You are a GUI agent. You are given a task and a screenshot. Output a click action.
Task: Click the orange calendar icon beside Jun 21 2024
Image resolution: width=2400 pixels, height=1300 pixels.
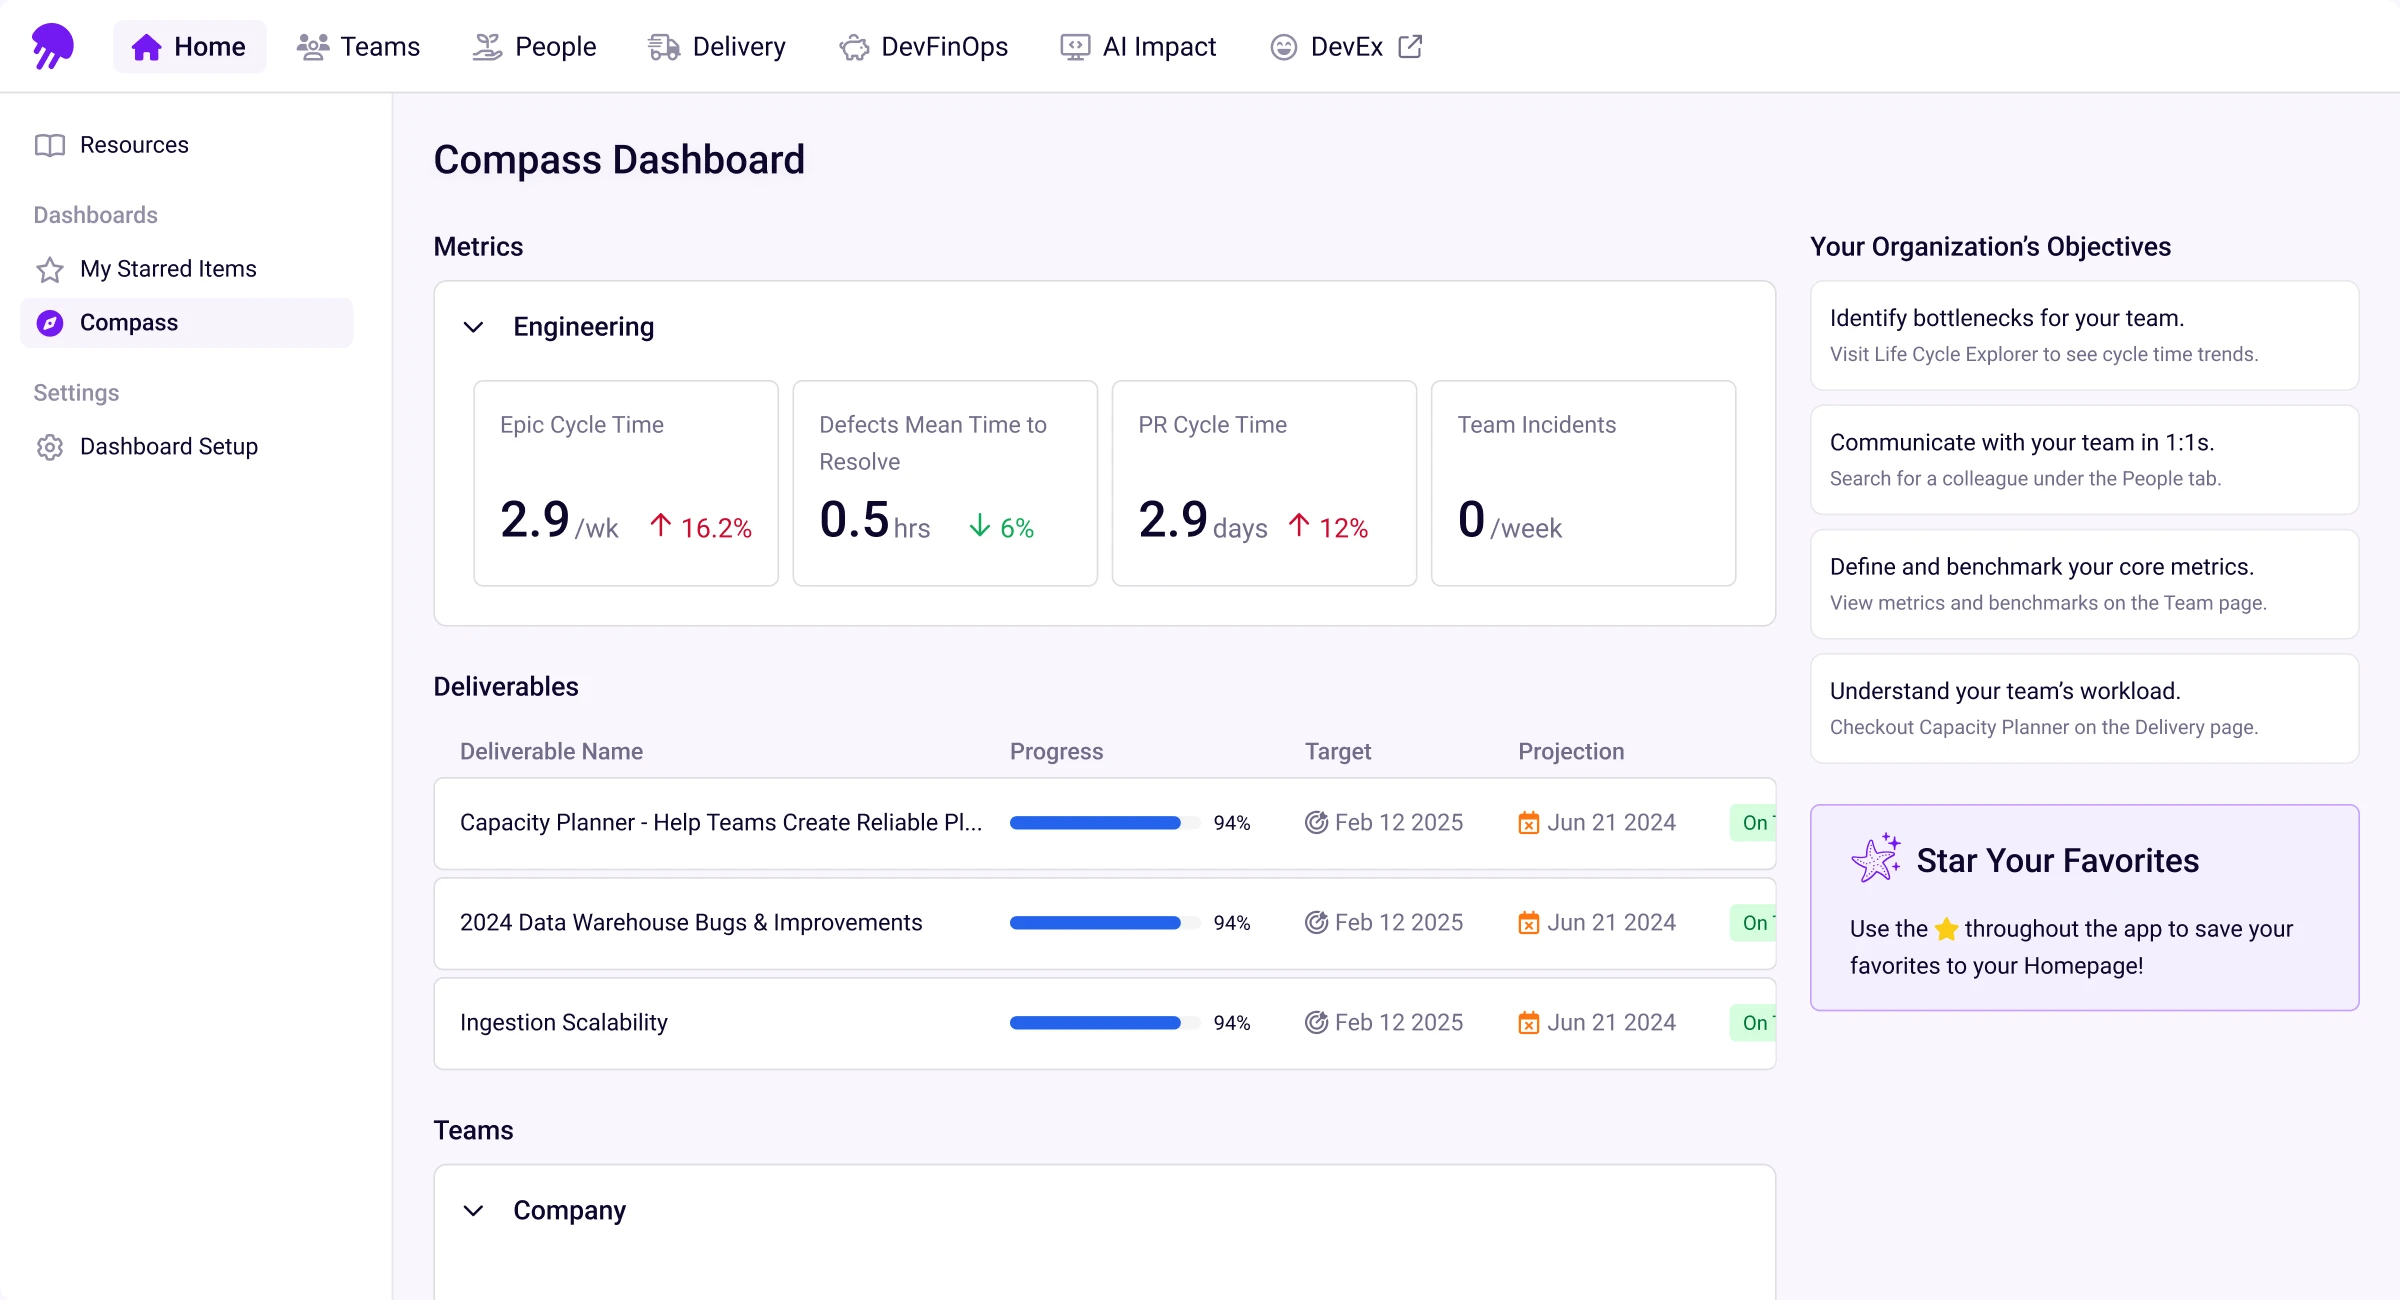coord(1528,822)
